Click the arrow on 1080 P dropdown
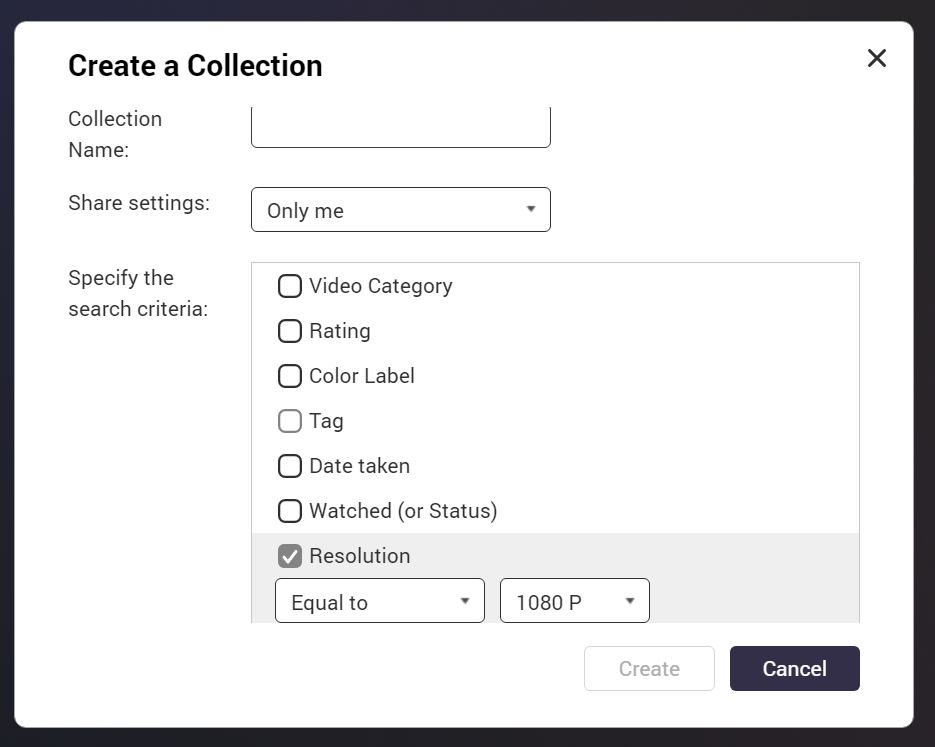935x747 pixels. click(x=630, y=601)
